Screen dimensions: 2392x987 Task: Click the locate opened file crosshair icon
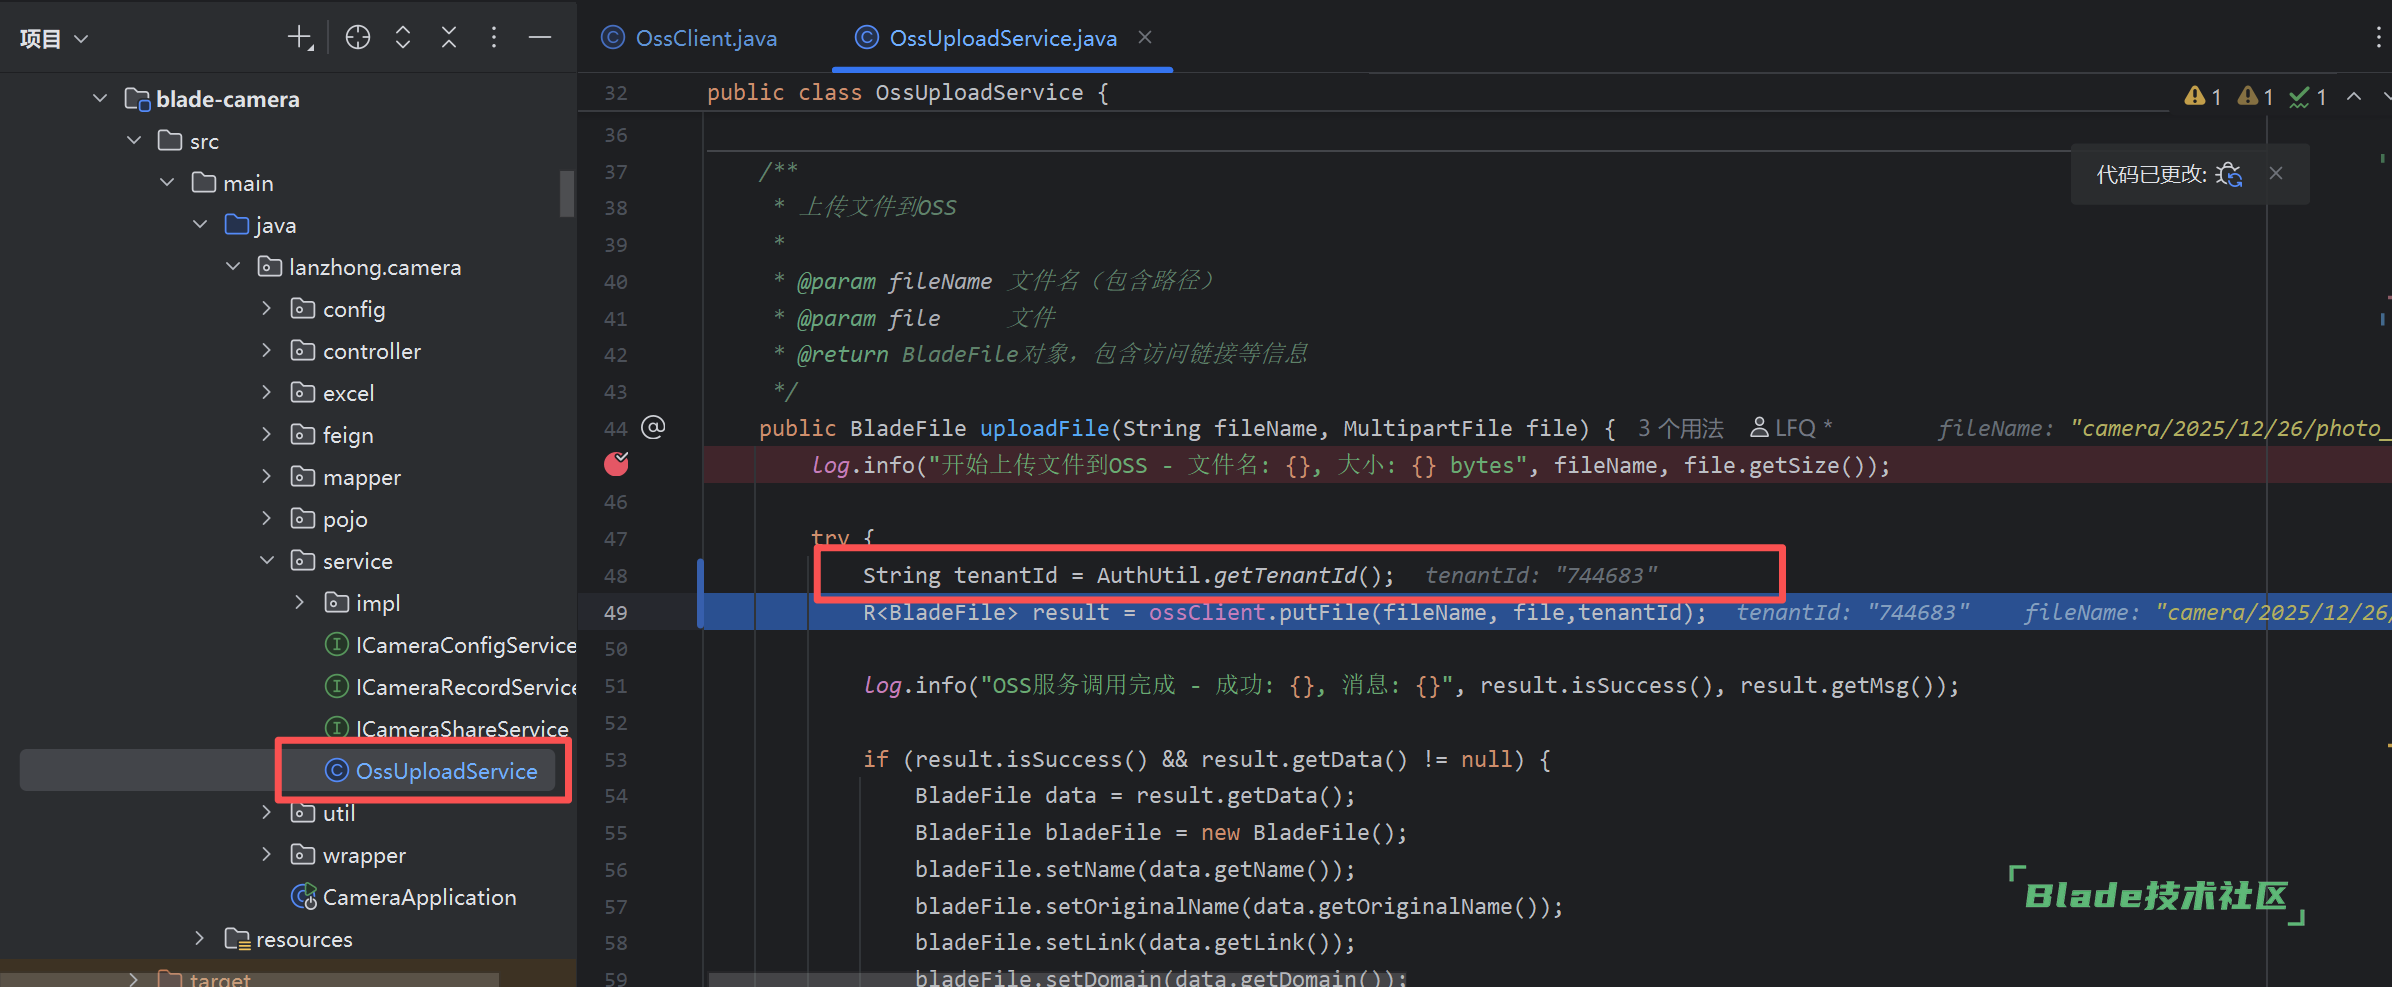coord(357,38)
